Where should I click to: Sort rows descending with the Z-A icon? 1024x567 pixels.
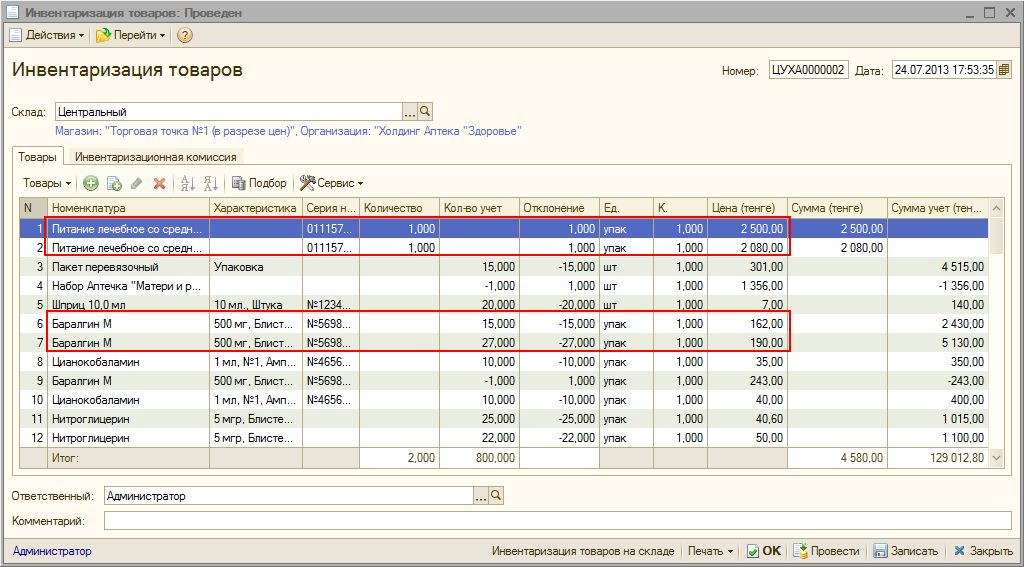pos(210,183)
